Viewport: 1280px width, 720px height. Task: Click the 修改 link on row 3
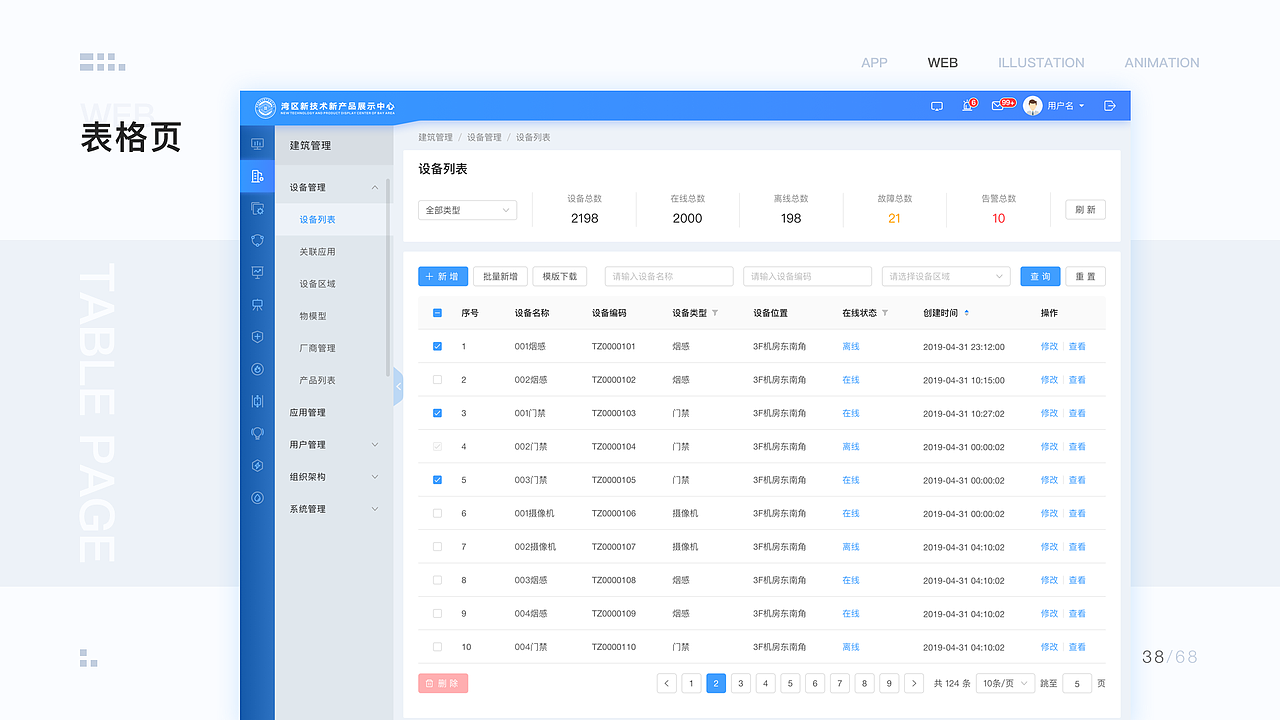pos(1048,413)
